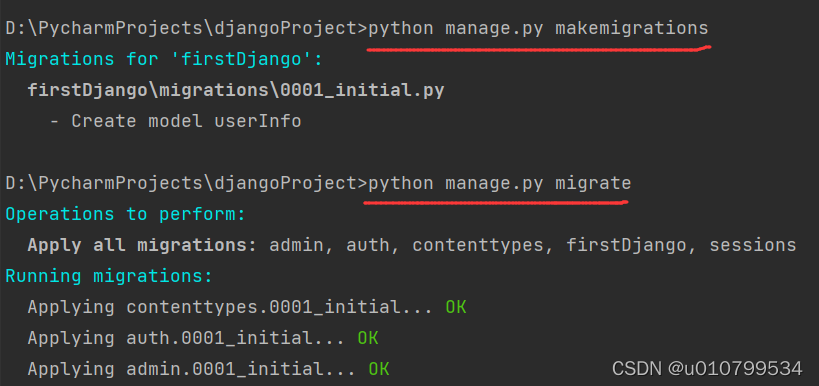The width and height of the screenshot is (819, 386).
Task: Click the green OK after contenttypes migration
Action: (x=456, y=307)
